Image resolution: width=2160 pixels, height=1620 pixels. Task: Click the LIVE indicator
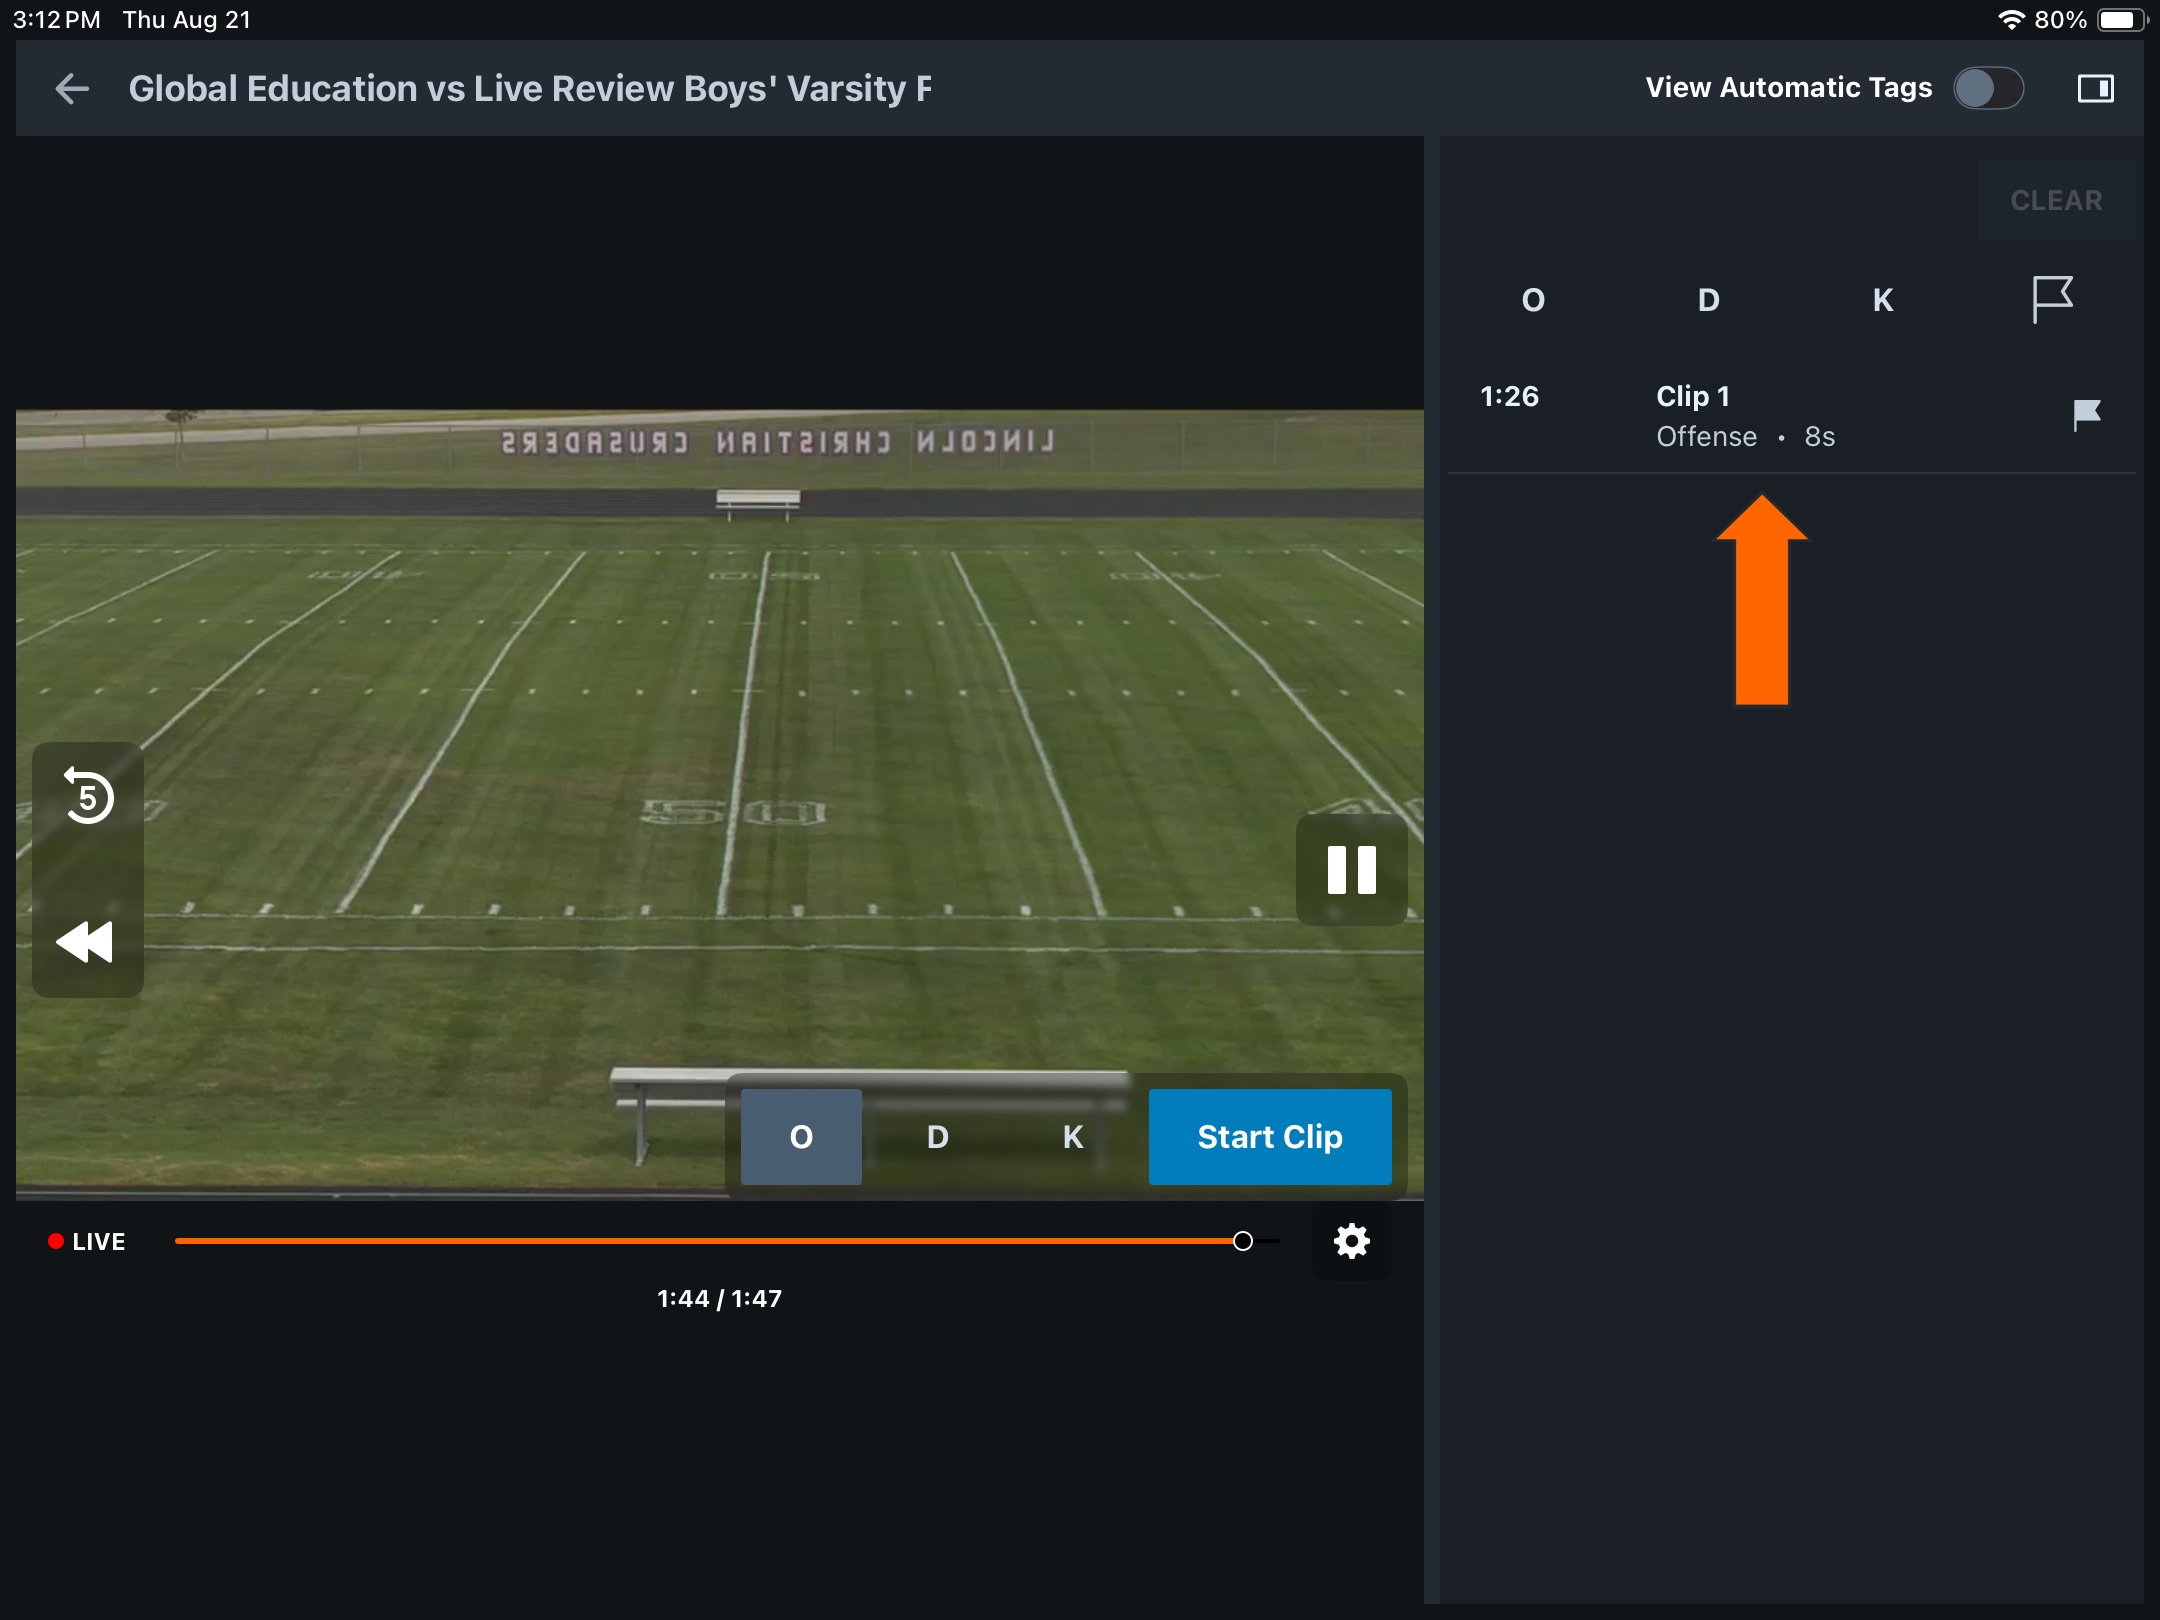tap(88, 1241)
